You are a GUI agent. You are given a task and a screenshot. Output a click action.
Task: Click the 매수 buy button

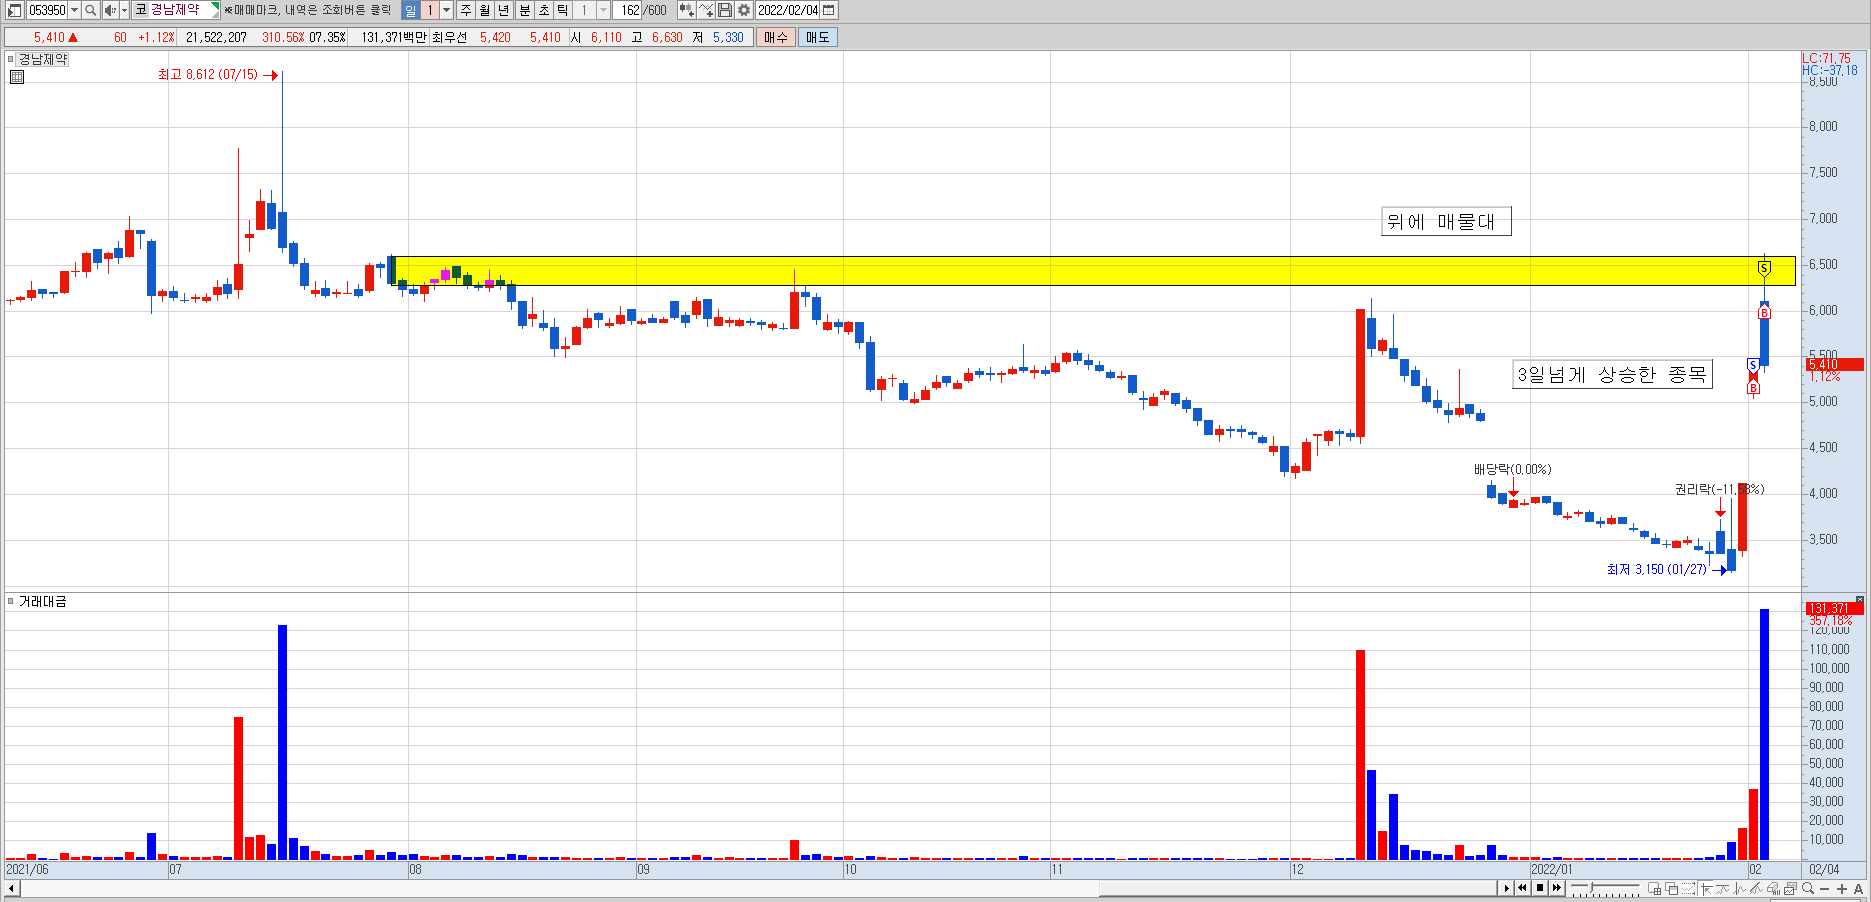[x=776, y=37]
